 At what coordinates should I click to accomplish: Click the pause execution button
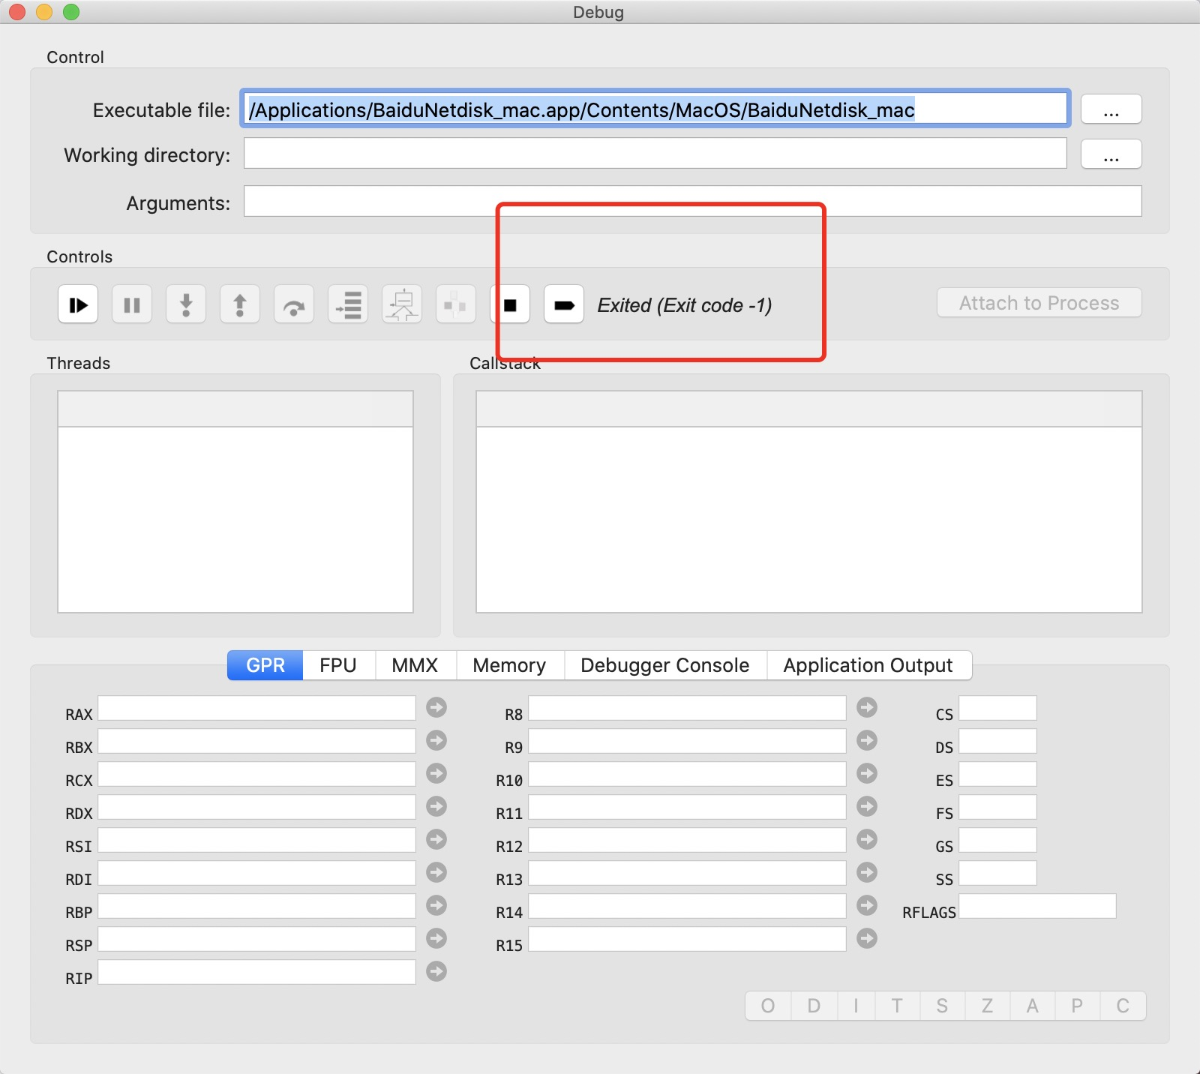pyautogui.click(x=132, y=305)
